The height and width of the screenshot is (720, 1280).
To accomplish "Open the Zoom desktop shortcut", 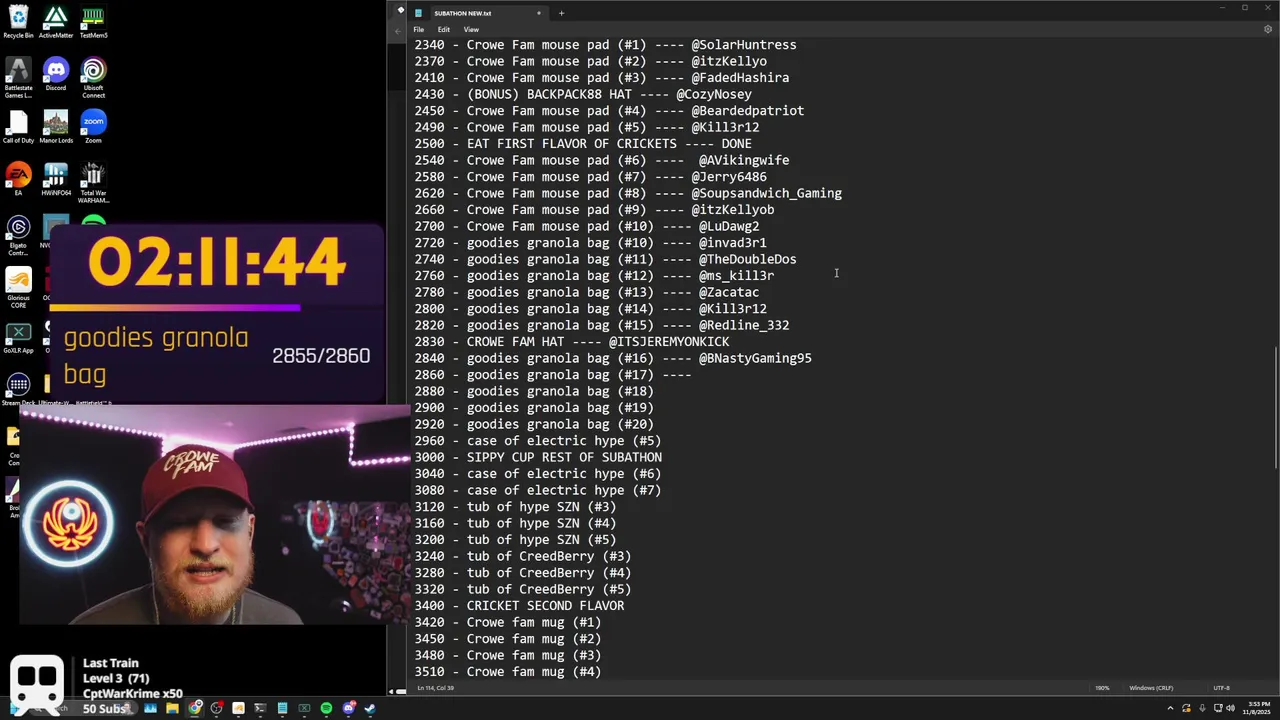I will 93,126.
